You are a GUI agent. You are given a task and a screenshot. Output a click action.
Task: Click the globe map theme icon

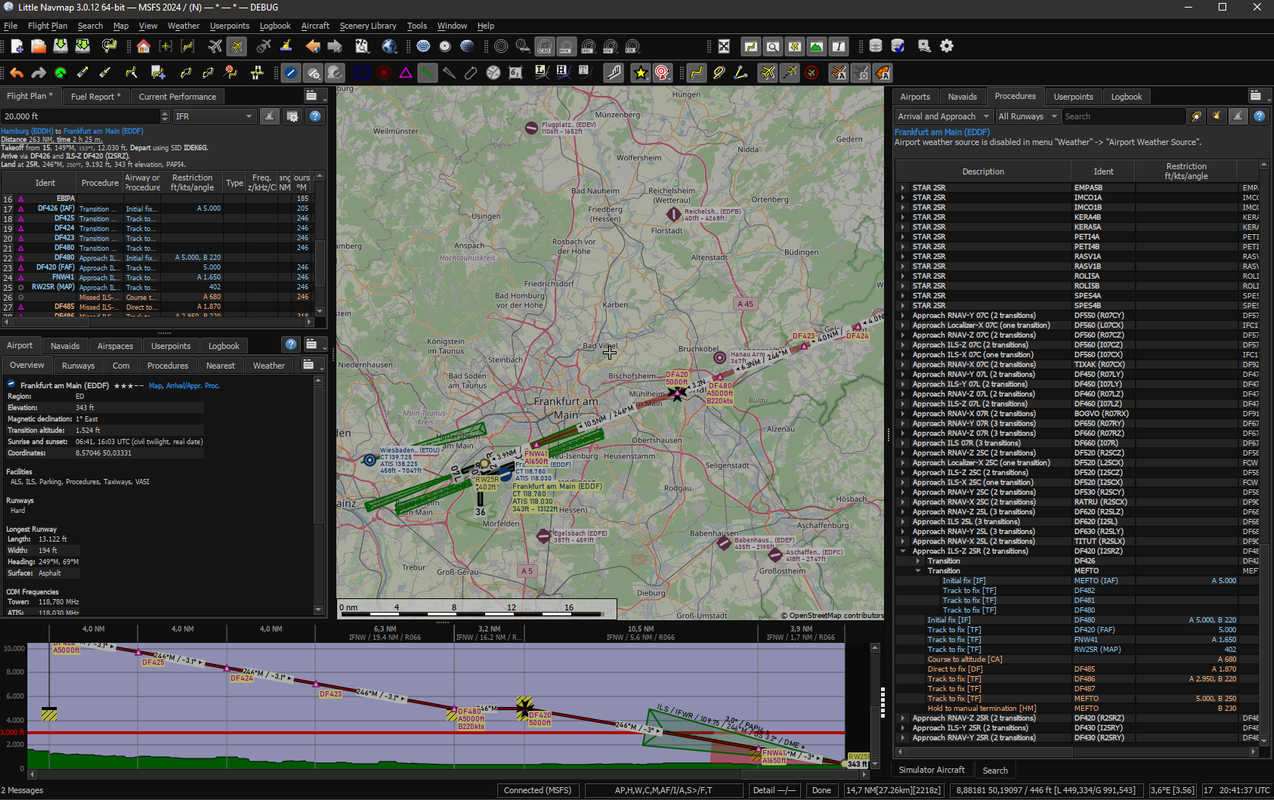pos(390,46)
